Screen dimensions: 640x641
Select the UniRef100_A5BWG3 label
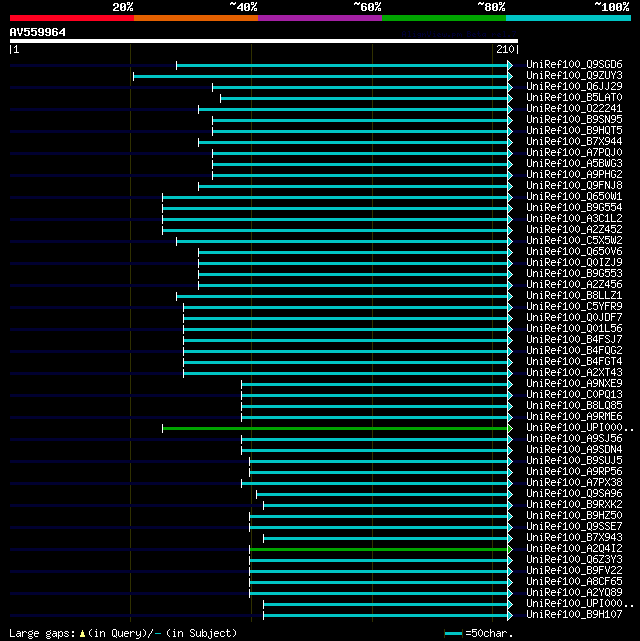coord(574,164)
